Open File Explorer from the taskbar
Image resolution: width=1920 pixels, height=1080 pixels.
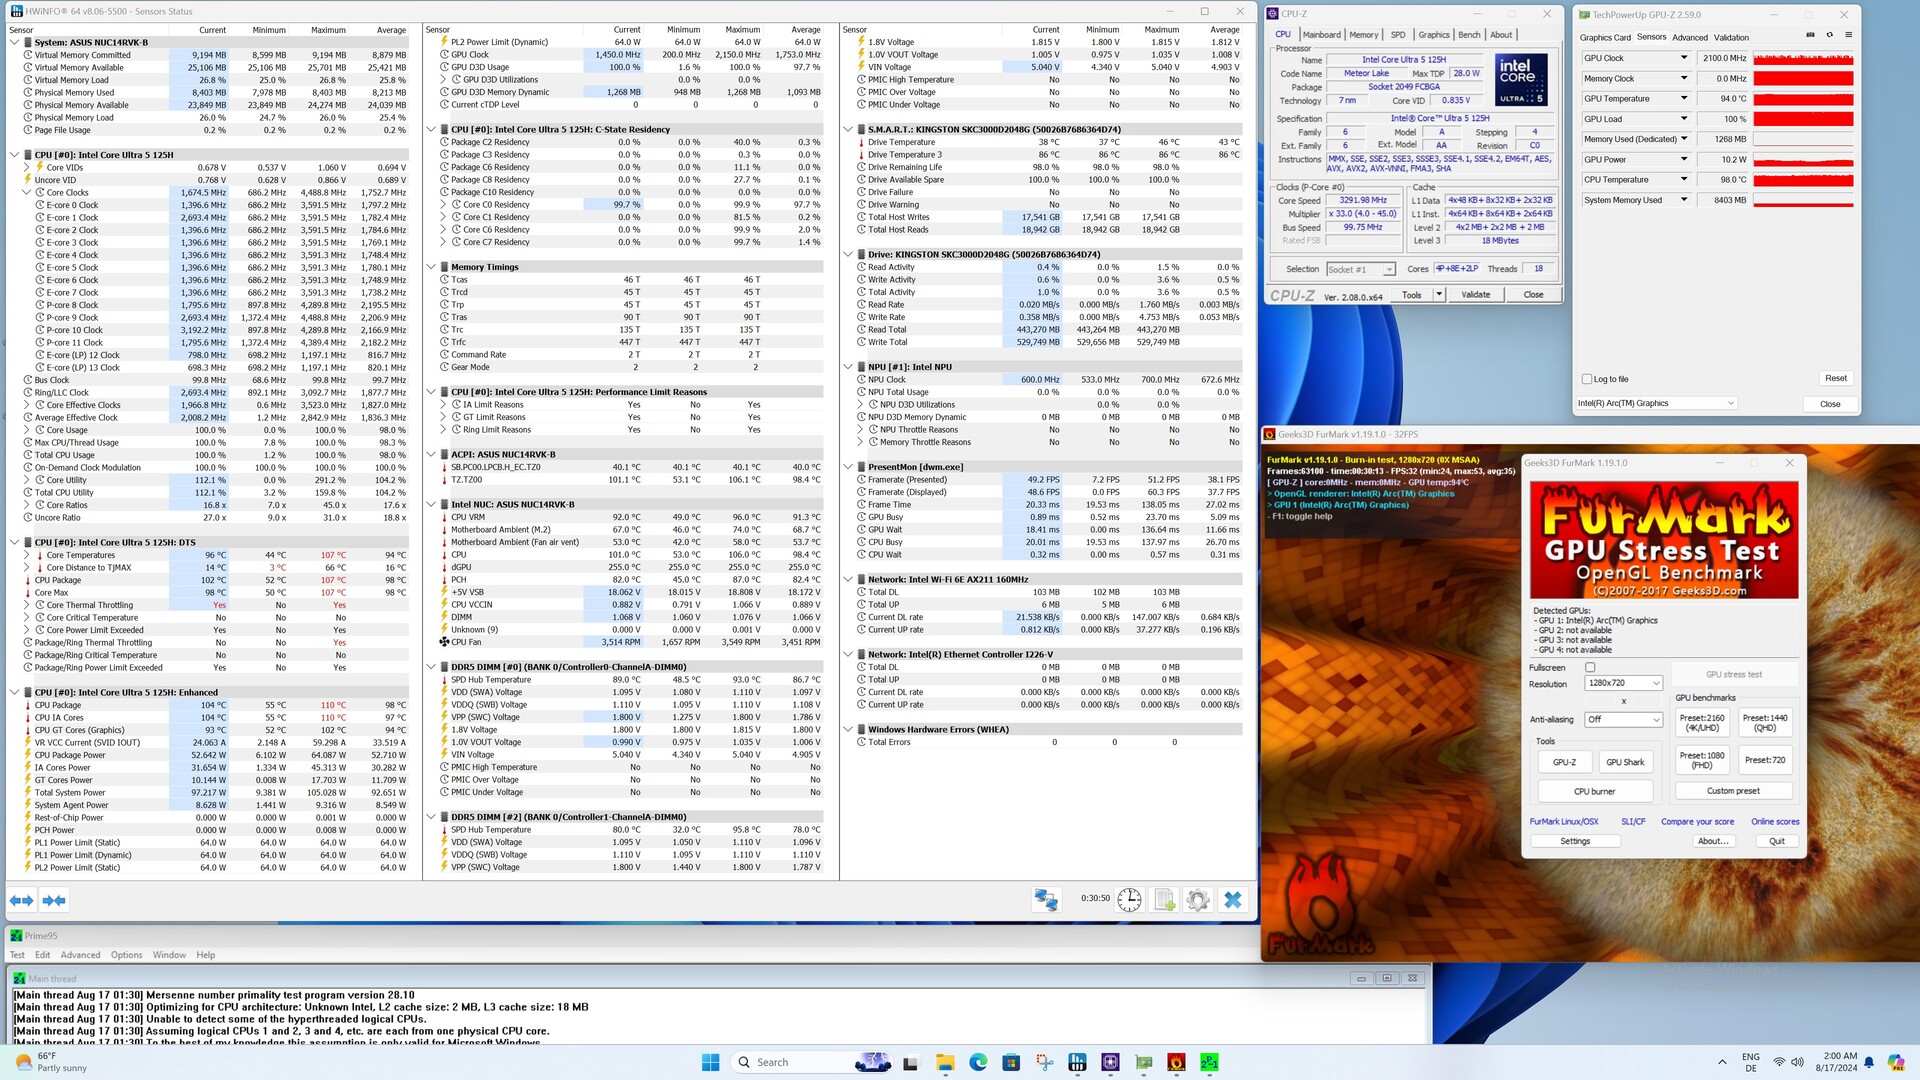[945, 1062]
